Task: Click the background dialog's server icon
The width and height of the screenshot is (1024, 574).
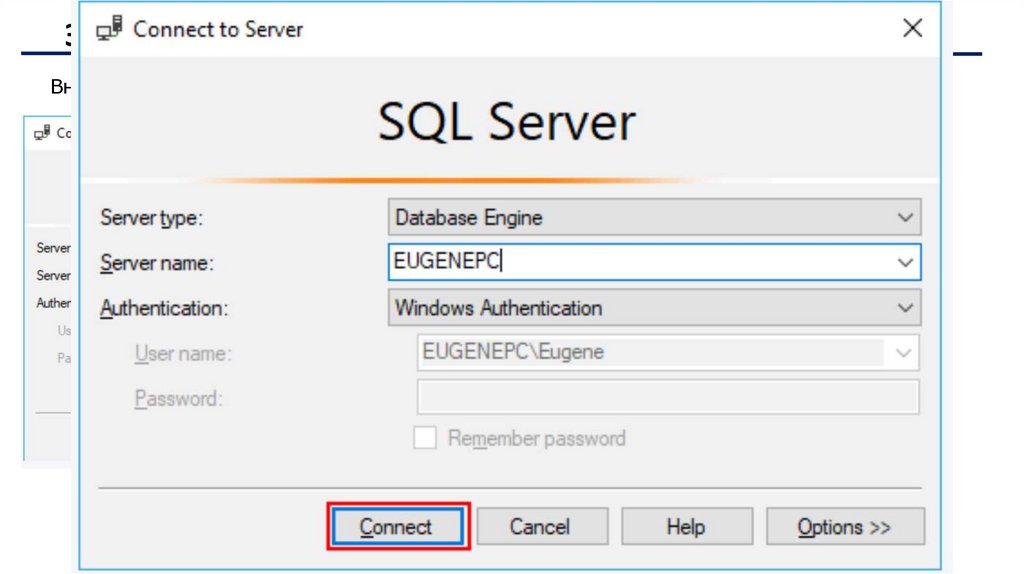Action: tap(42, 133)
